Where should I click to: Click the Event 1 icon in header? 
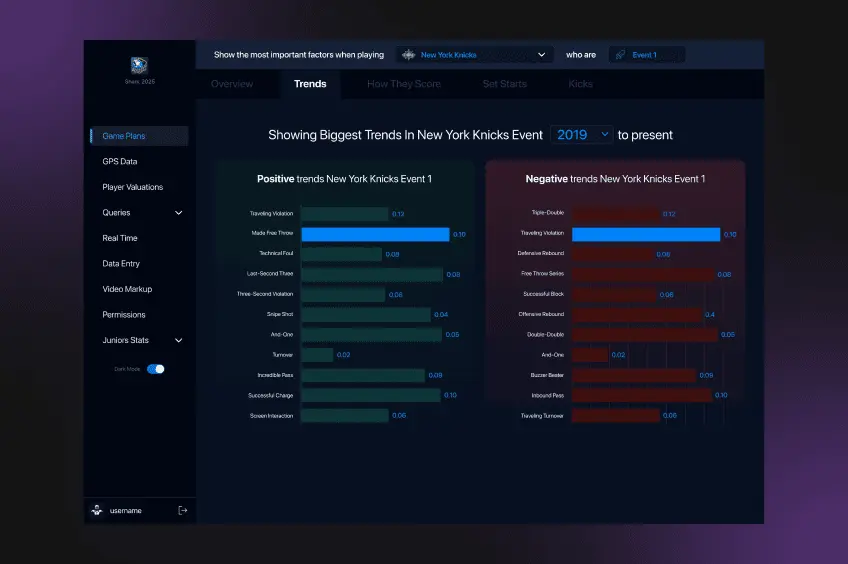619,55
